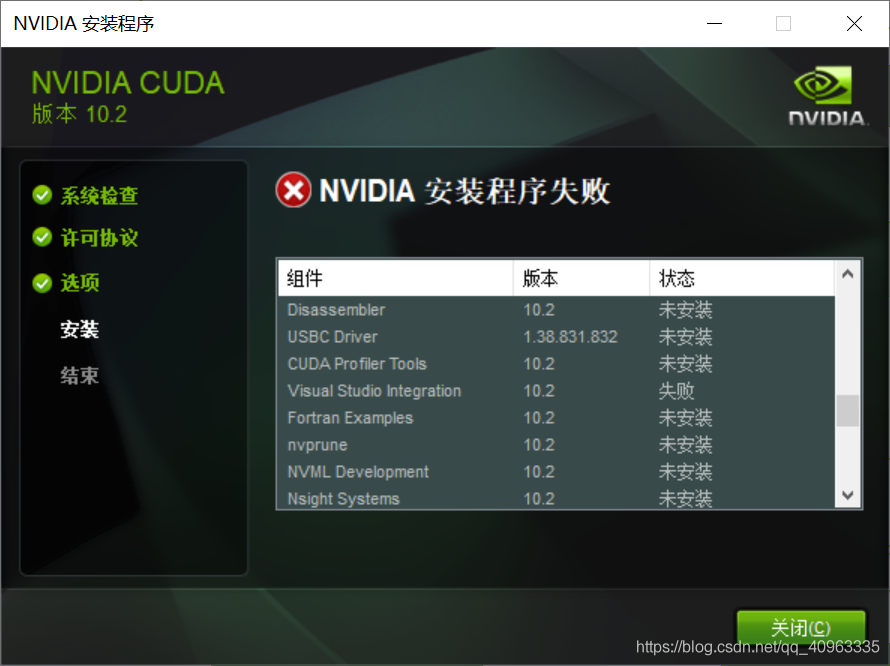This screenshot has width=890, height=666.
Task: Click the green checkmark beside 选项
Action: coord(42,283)
